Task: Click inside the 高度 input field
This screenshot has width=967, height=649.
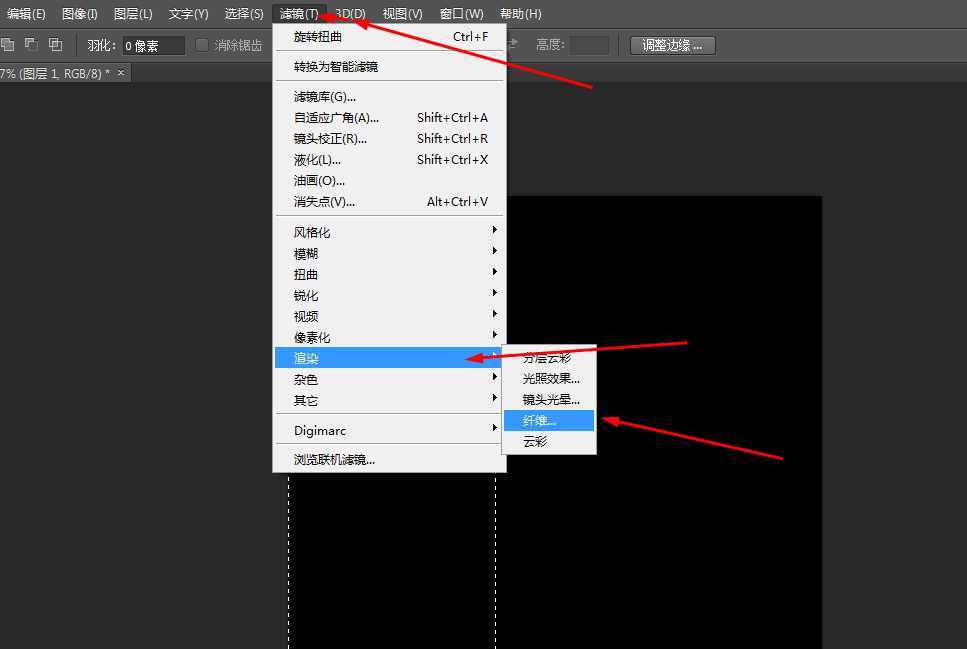Action: 588,45
